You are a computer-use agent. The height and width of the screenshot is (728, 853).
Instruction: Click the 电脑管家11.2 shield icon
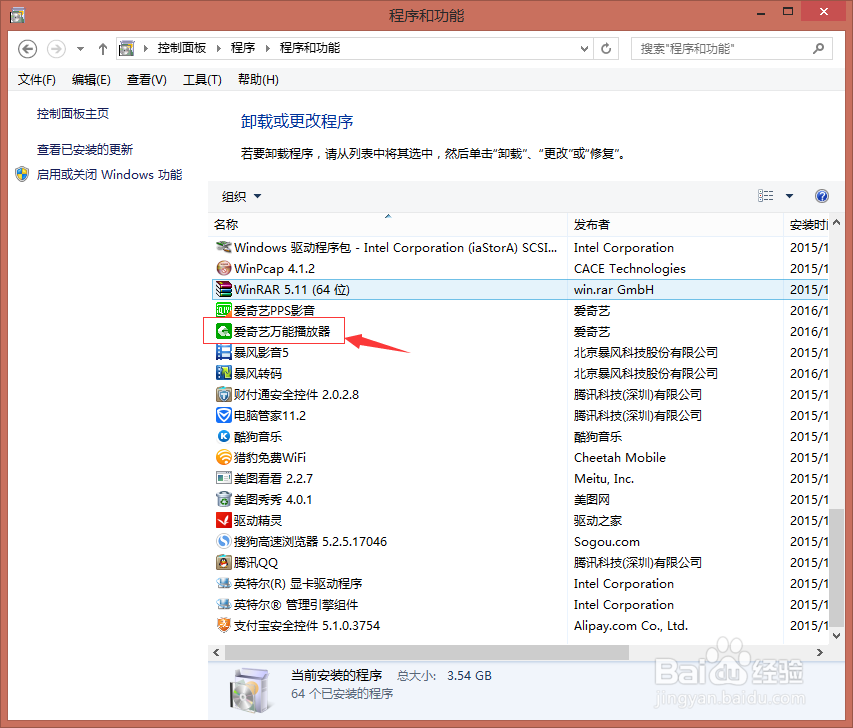(224, 416)
